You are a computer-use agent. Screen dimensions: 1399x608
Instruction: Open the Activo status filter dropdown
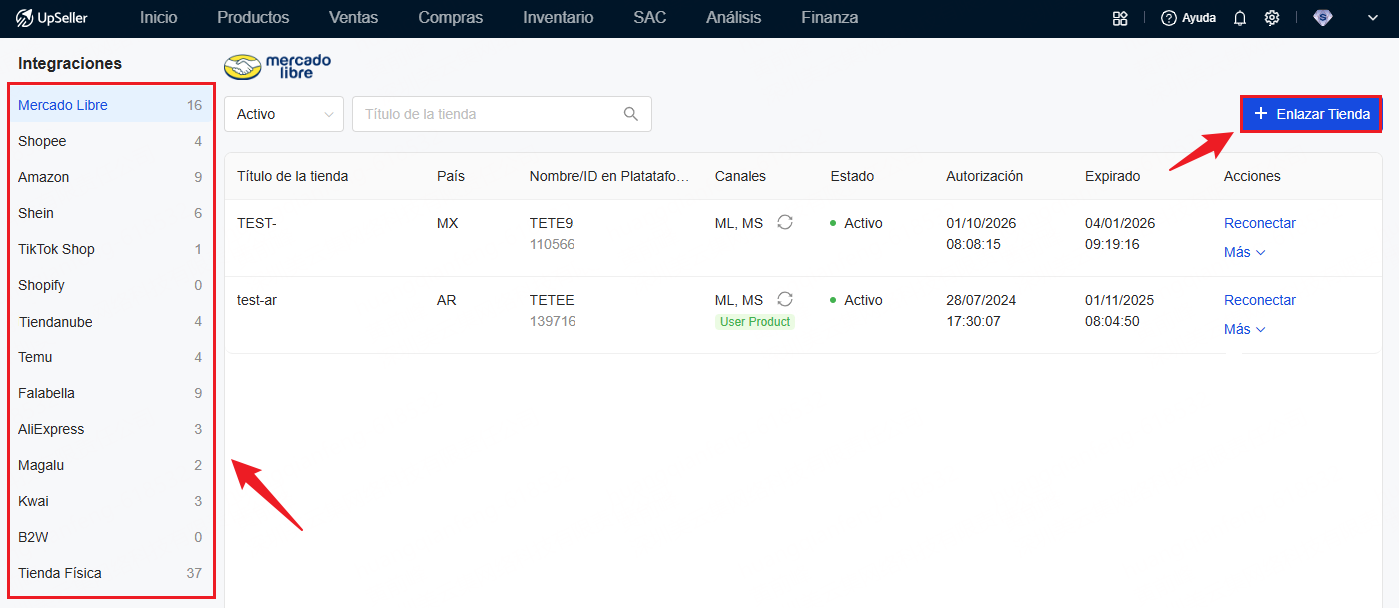(284, 114)
